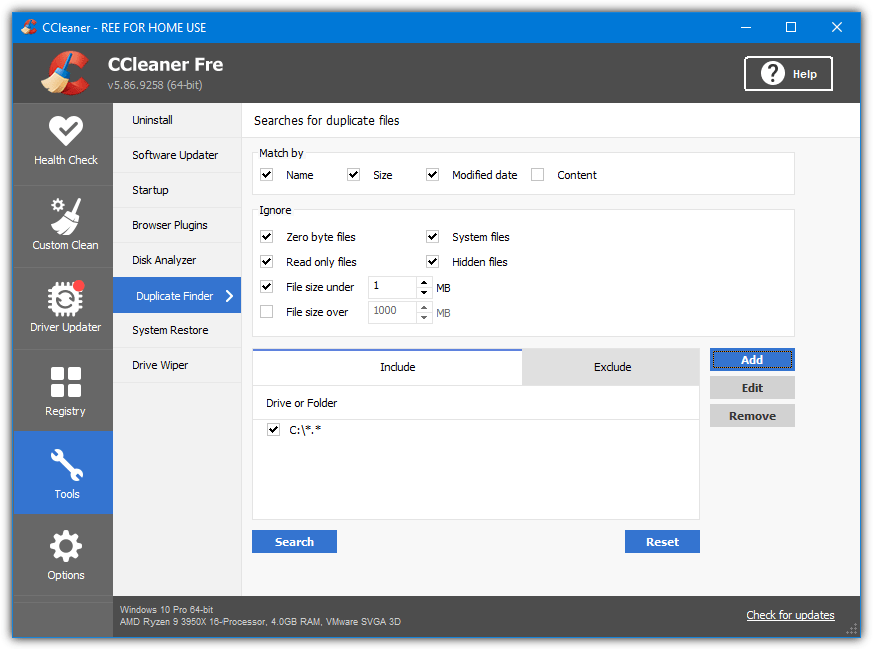Viewport: 873px width, 649px height.
Task: Switch to the Include tab
Action: [x=388, y=367]
